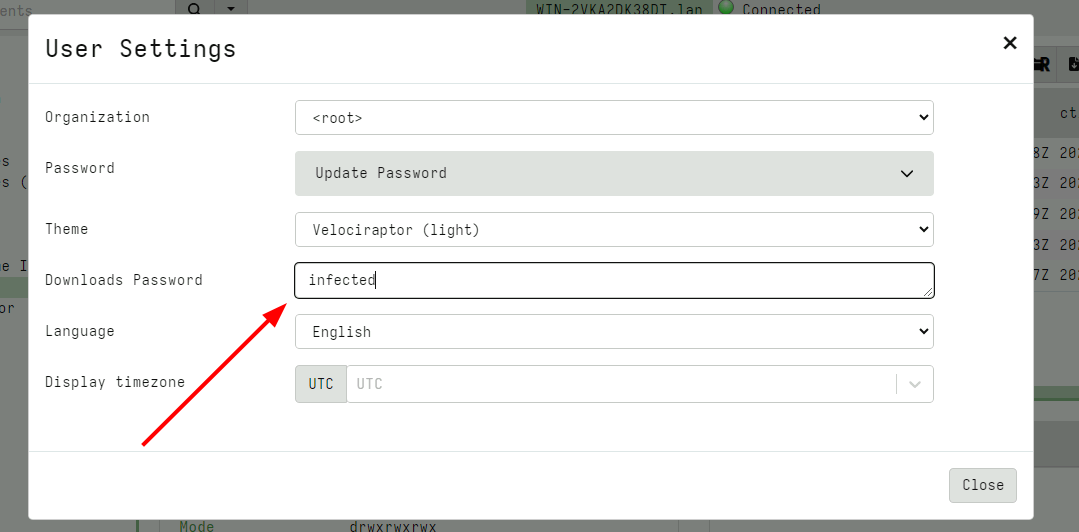Screen dimensions: 1079x532
Task: Click the magnifier search icon in top bar
Action: (194, 8)
